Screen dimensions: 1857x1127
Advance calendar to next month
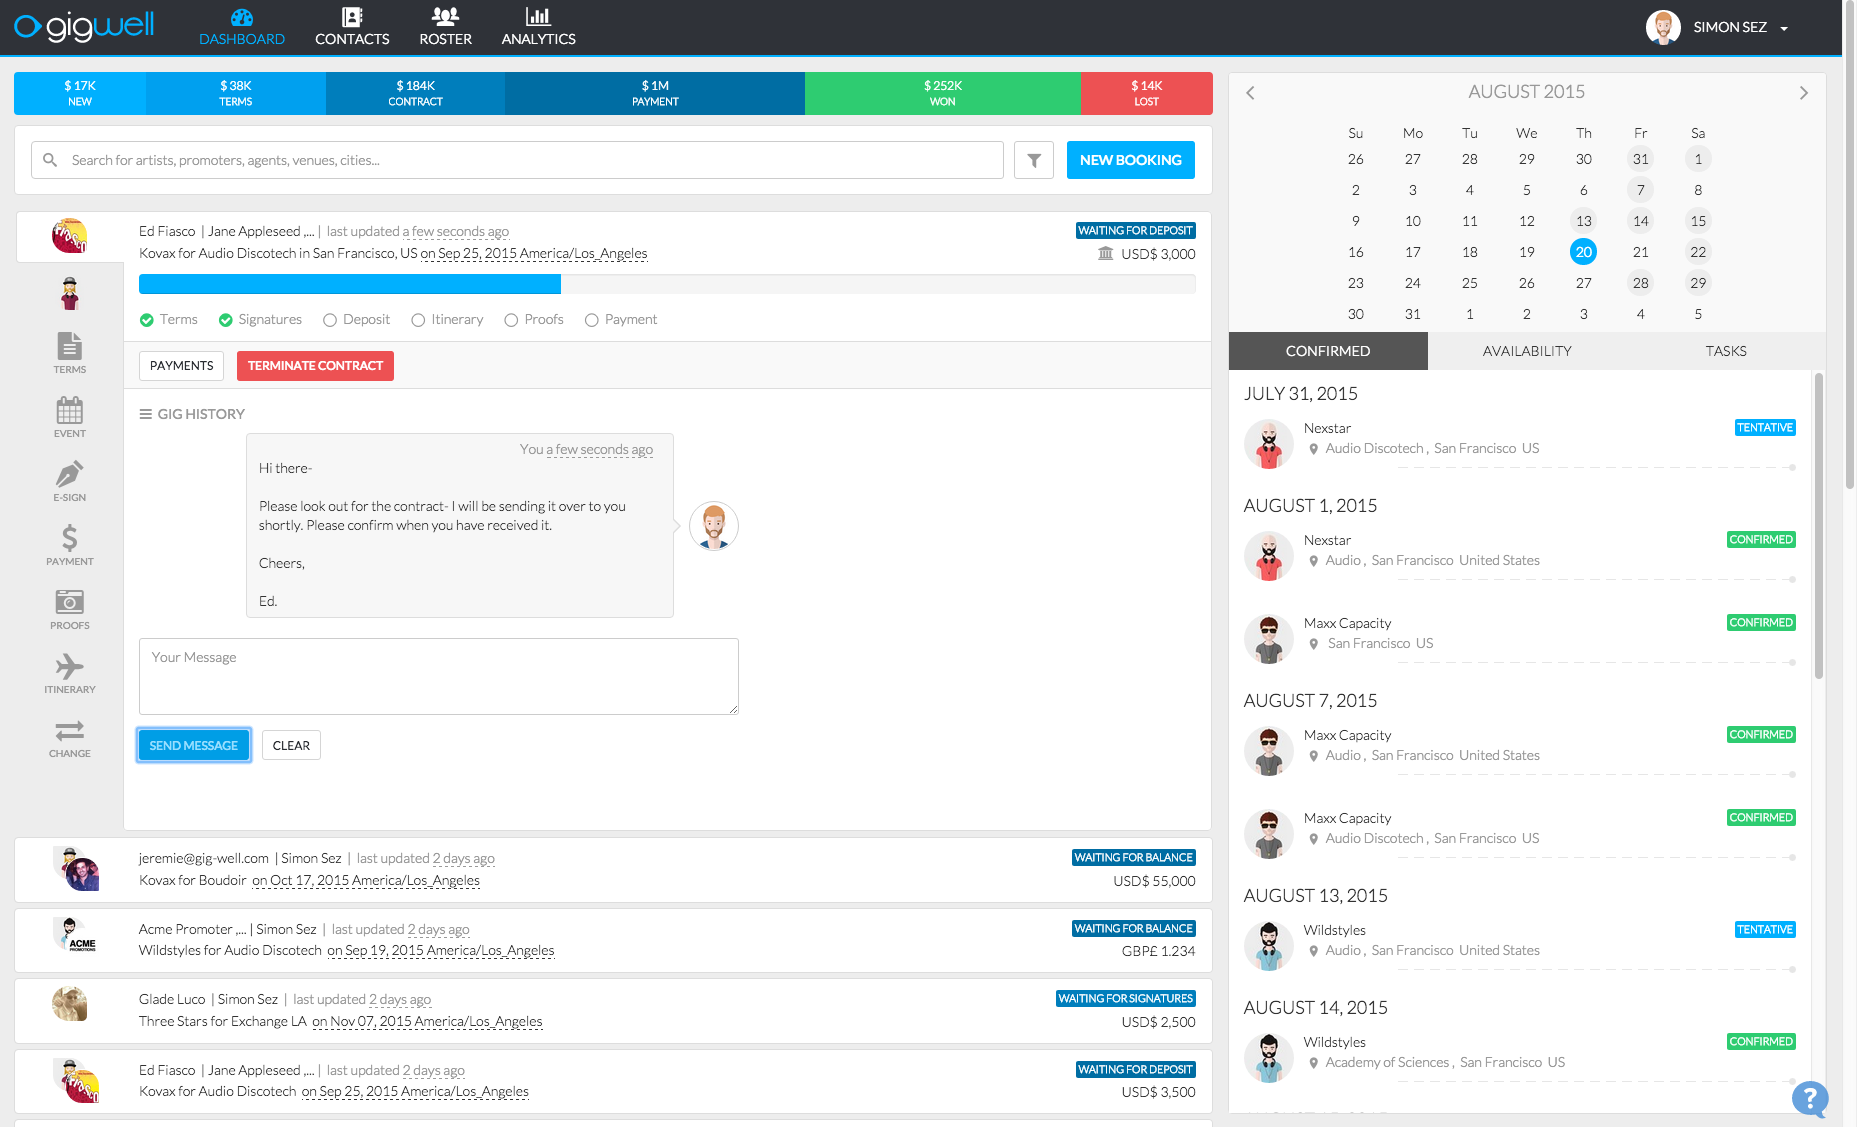(1804, 92)
